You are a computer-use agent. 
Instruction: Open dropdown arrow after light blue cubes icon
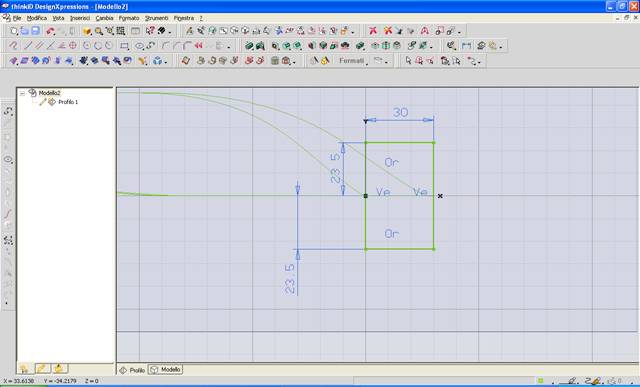point(166,62)
